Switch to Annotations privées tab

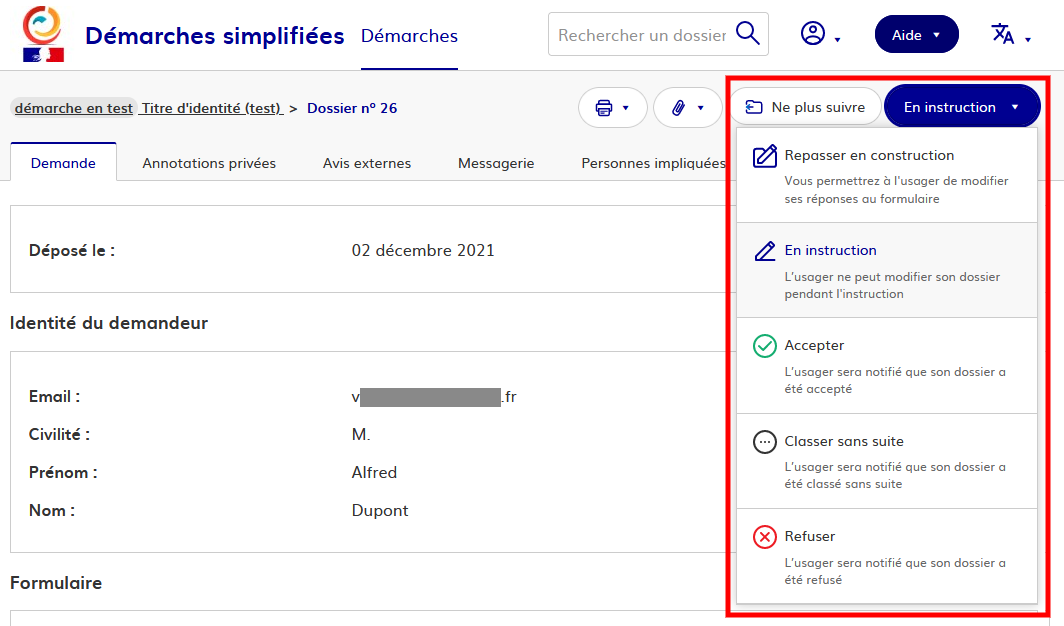[209, 163]
